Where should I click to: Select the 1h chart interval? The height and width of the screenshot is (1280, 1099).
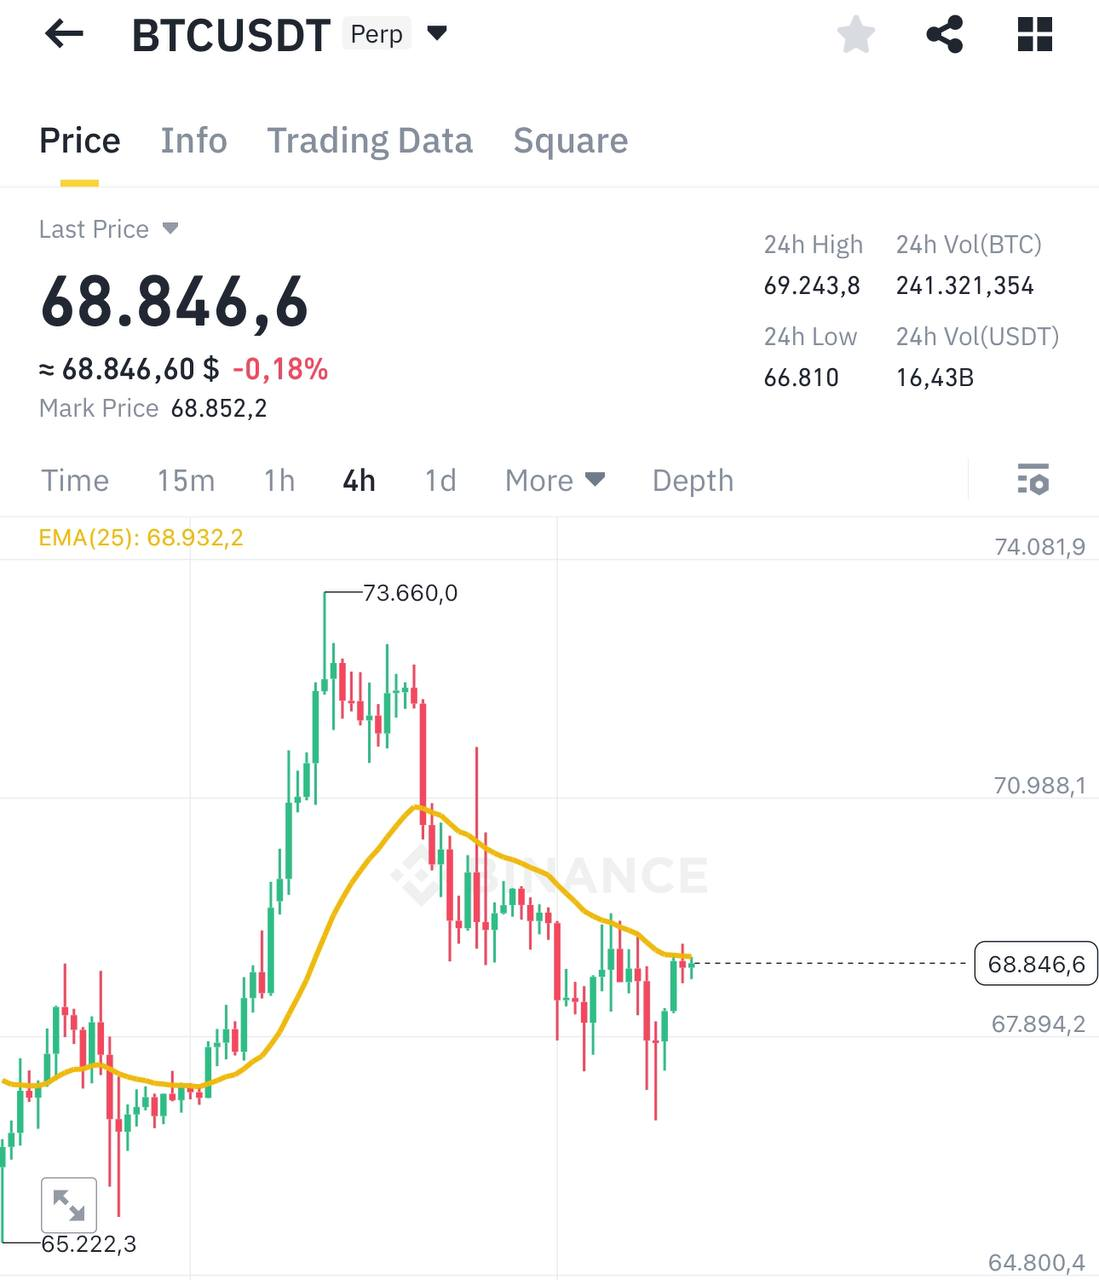pyautogui.click(x=279, y=481)
